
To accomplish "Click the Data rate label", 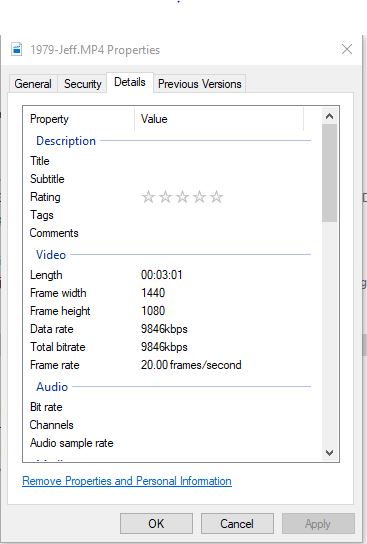I will [52, 329].
